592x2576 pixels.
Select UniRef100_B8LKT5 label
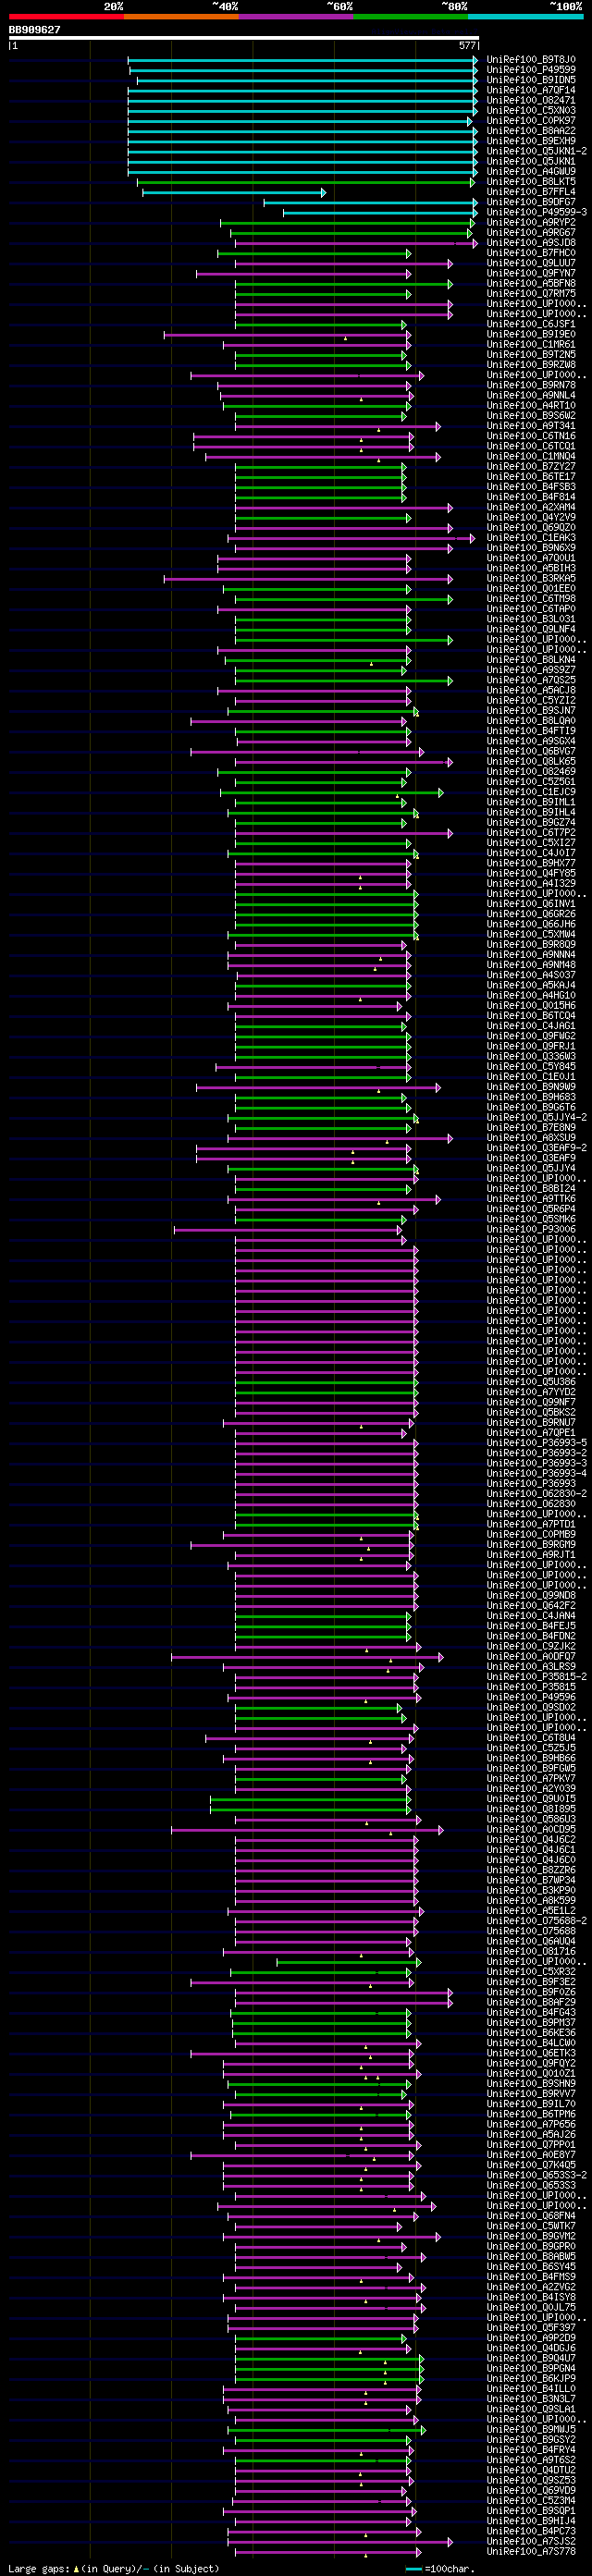click(531, 182)
